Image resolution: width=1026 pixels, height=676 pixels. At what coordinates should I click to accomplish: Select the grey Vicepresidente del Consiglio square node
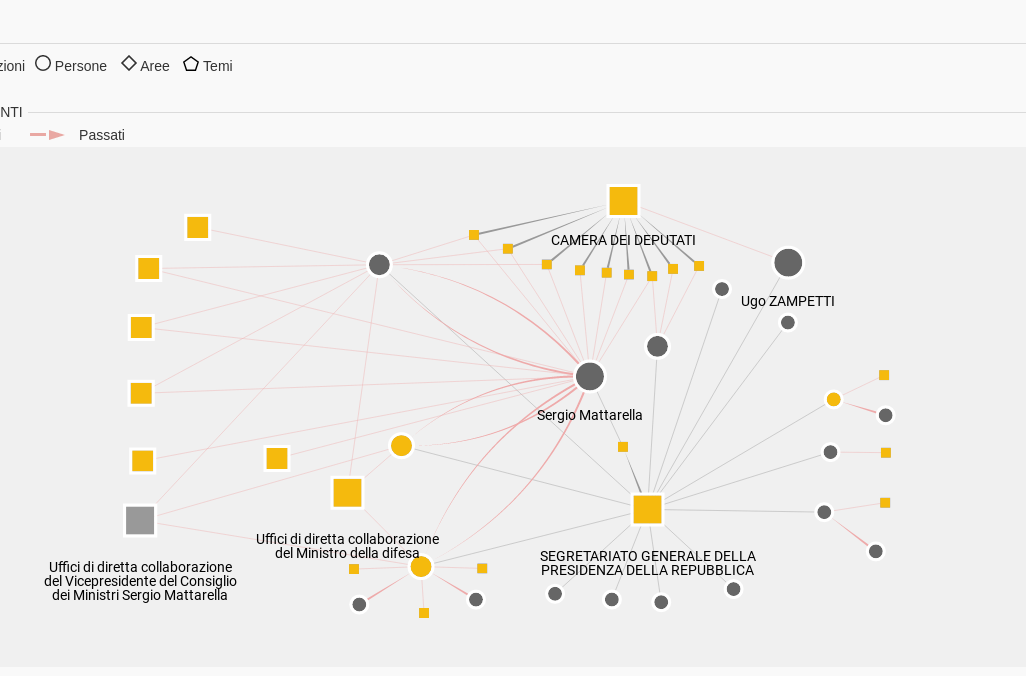tap(140, 520)
